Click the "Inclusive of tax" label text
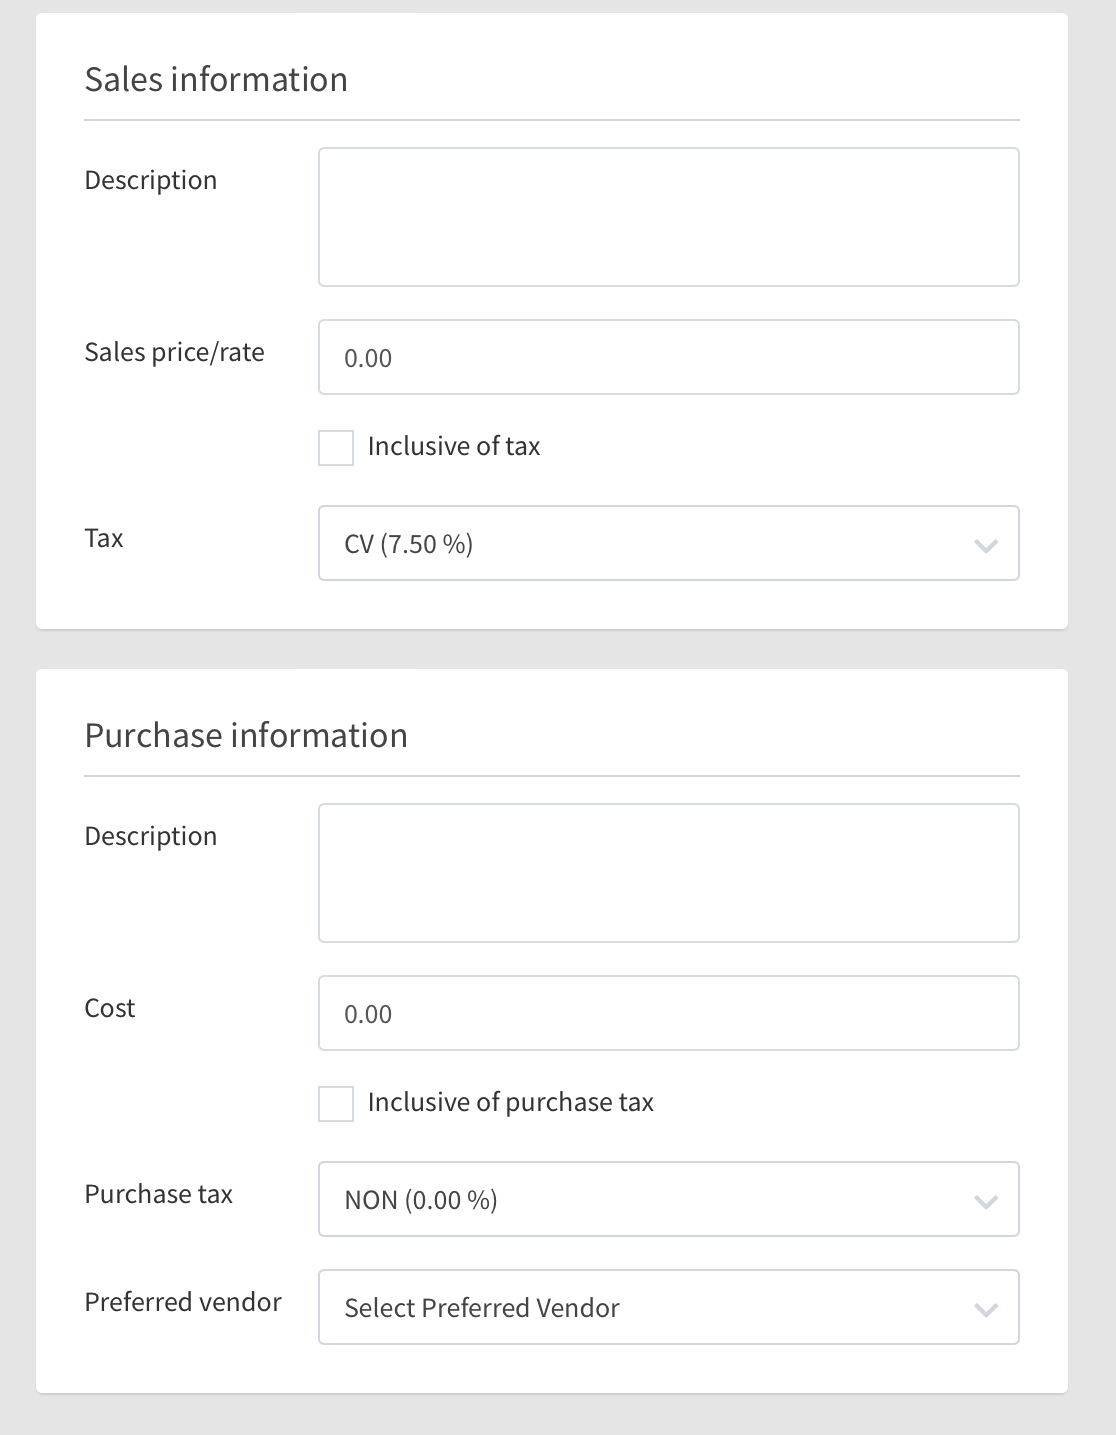This screenshot has width=1116, height=1435. [453, 447]
